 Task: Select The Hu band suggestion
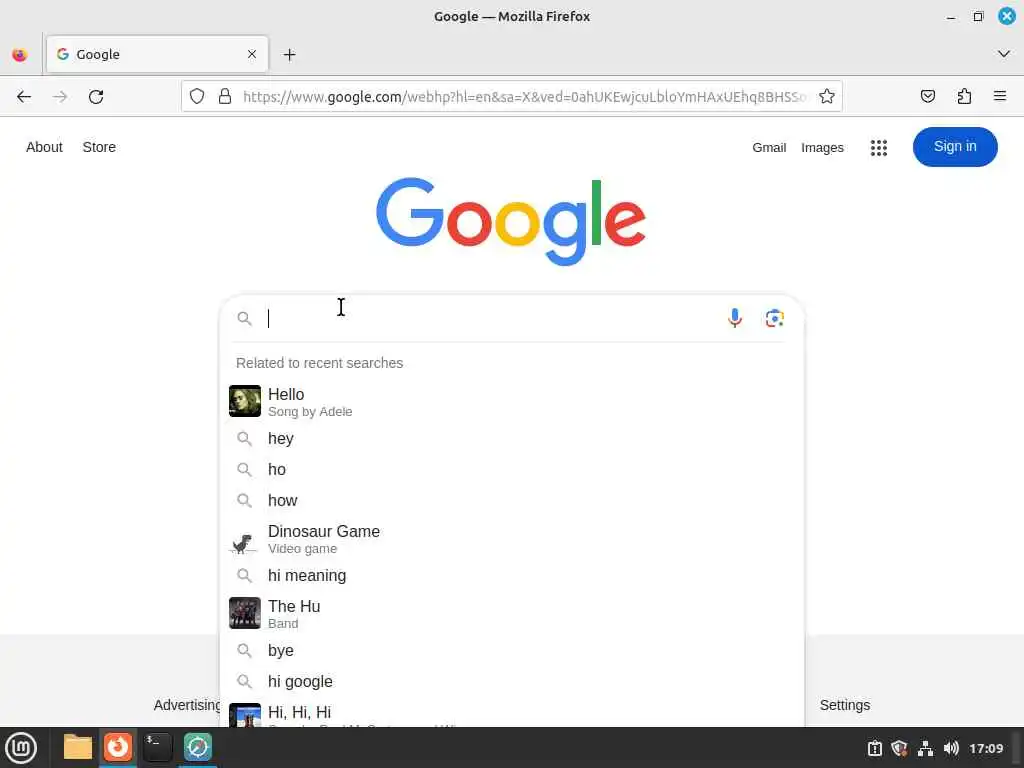click(x=512, y=614)
